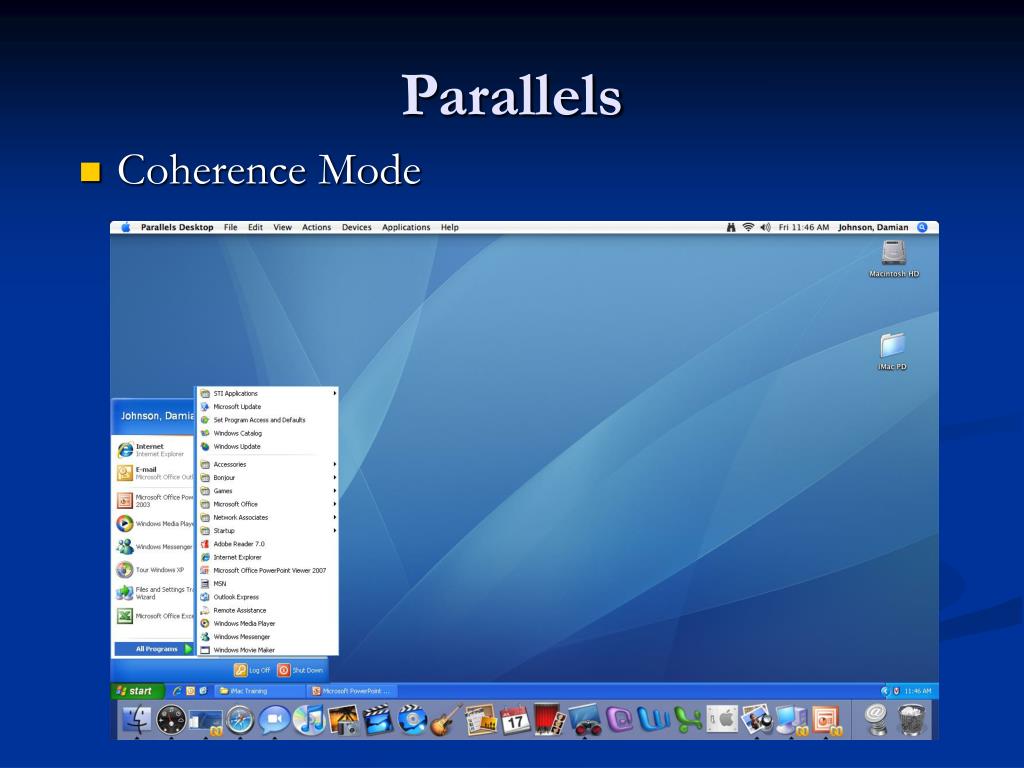Open the Parallels Desktop menu
Screen dimensions: 1024x768
click(177, 227)
